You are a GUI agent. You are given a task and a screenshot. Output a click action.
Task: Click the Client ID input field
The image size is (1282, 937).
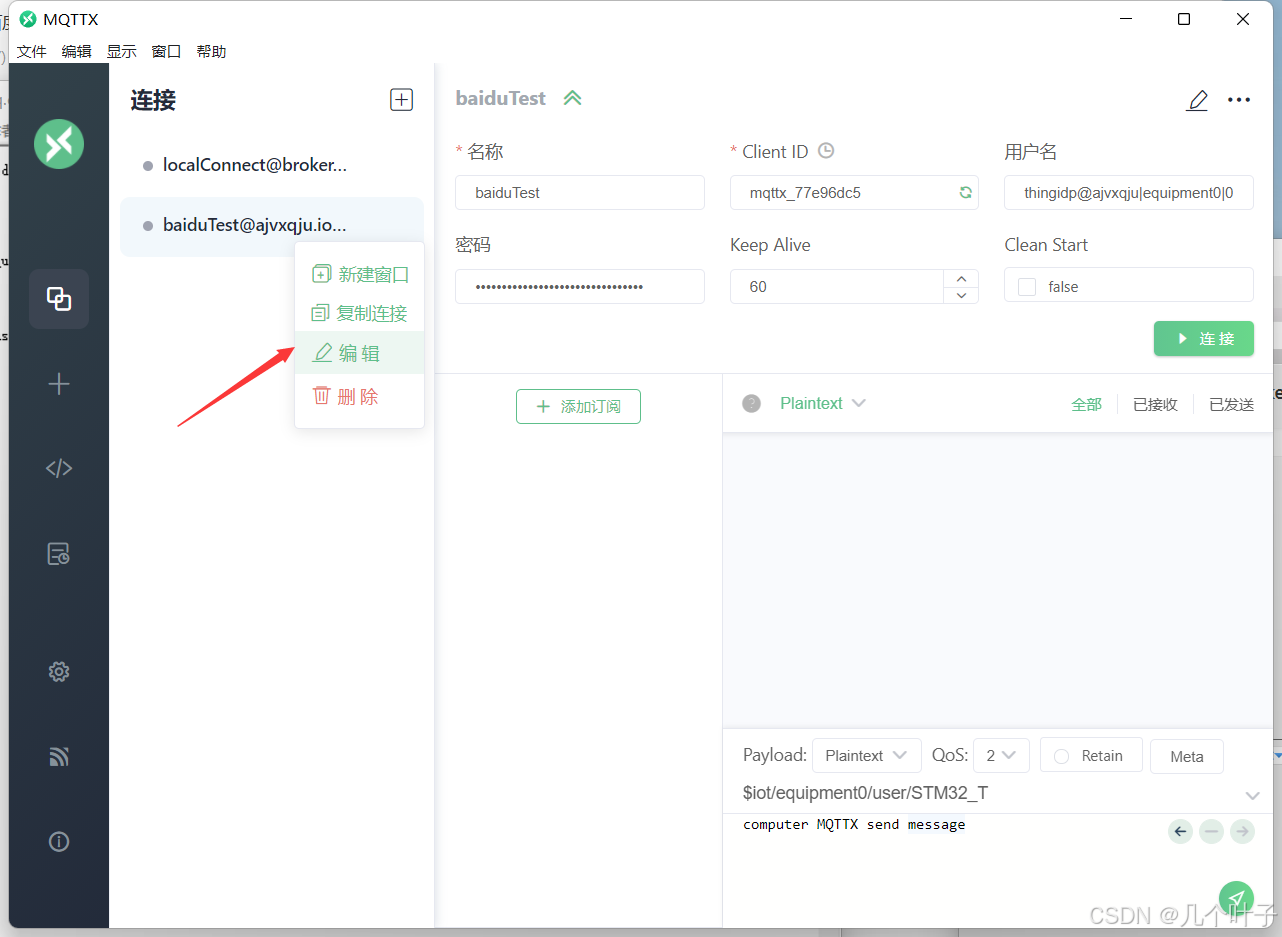pyautogui.click(x=854, y=193)
